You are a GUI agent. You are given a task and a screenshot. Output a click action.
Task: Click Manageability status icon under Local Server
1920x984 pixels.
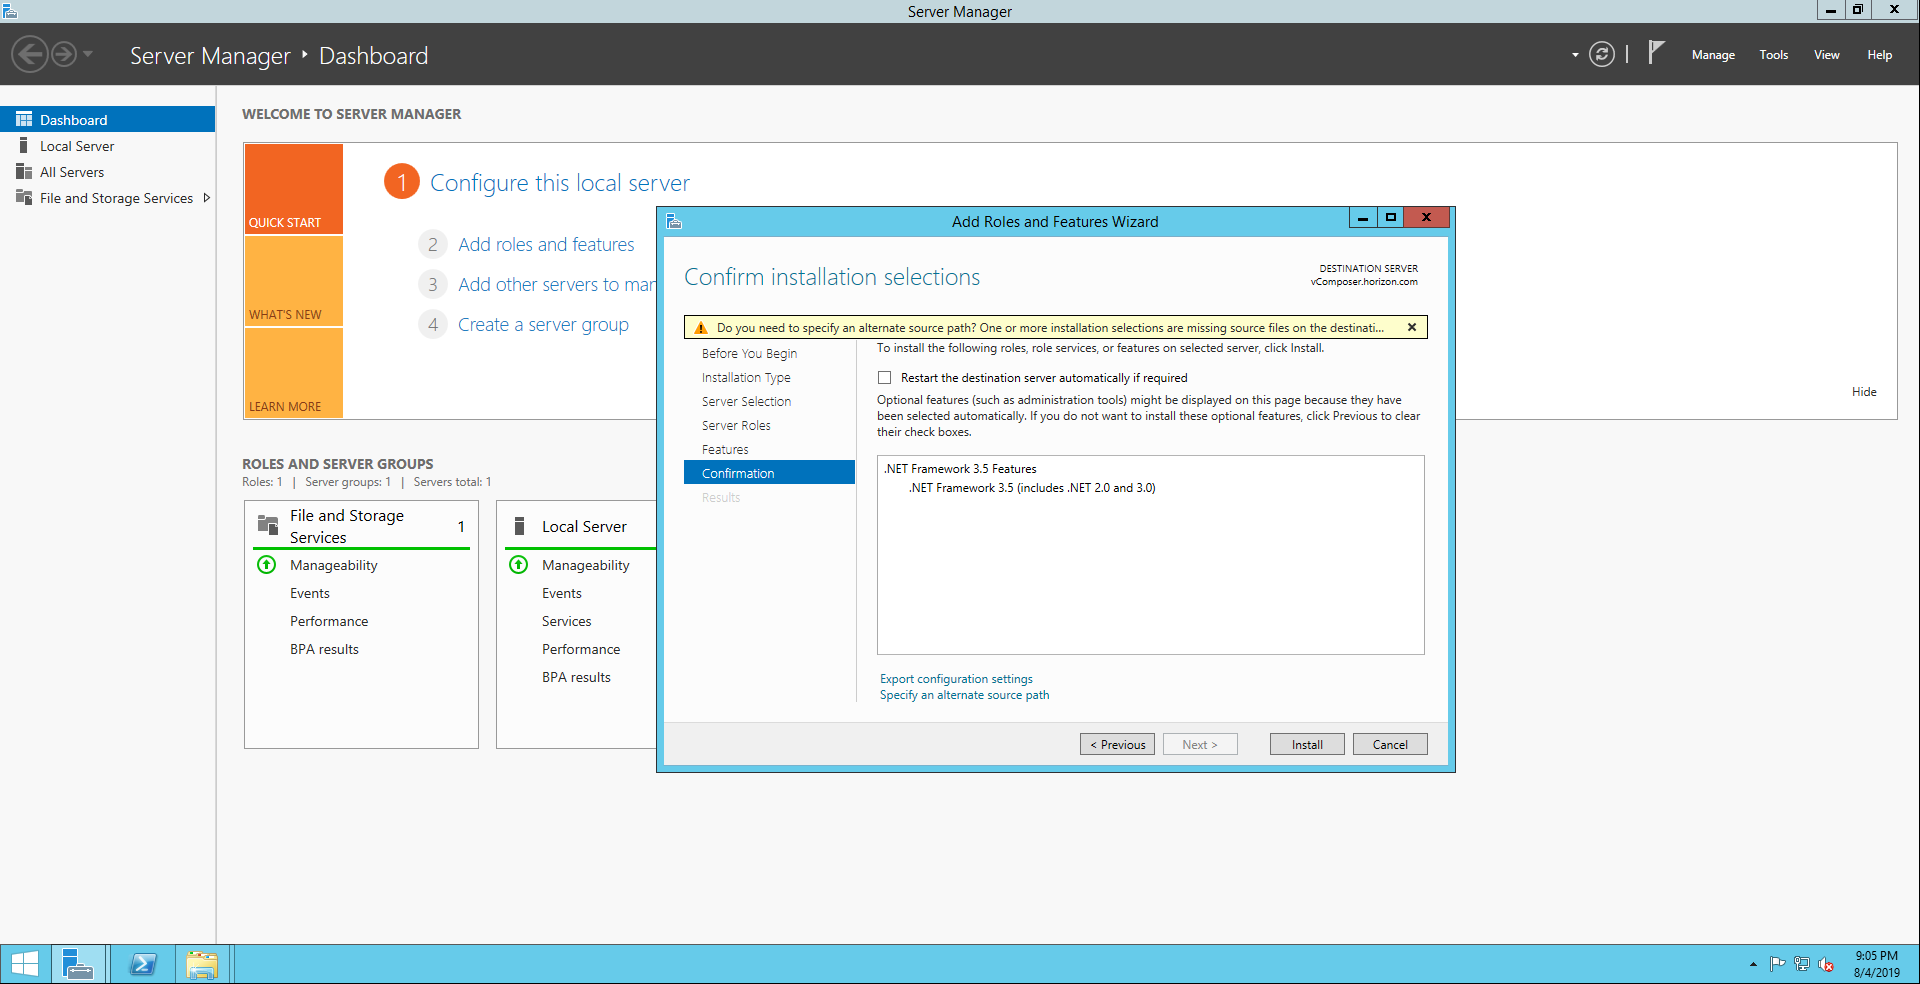(x=519, y=565)
